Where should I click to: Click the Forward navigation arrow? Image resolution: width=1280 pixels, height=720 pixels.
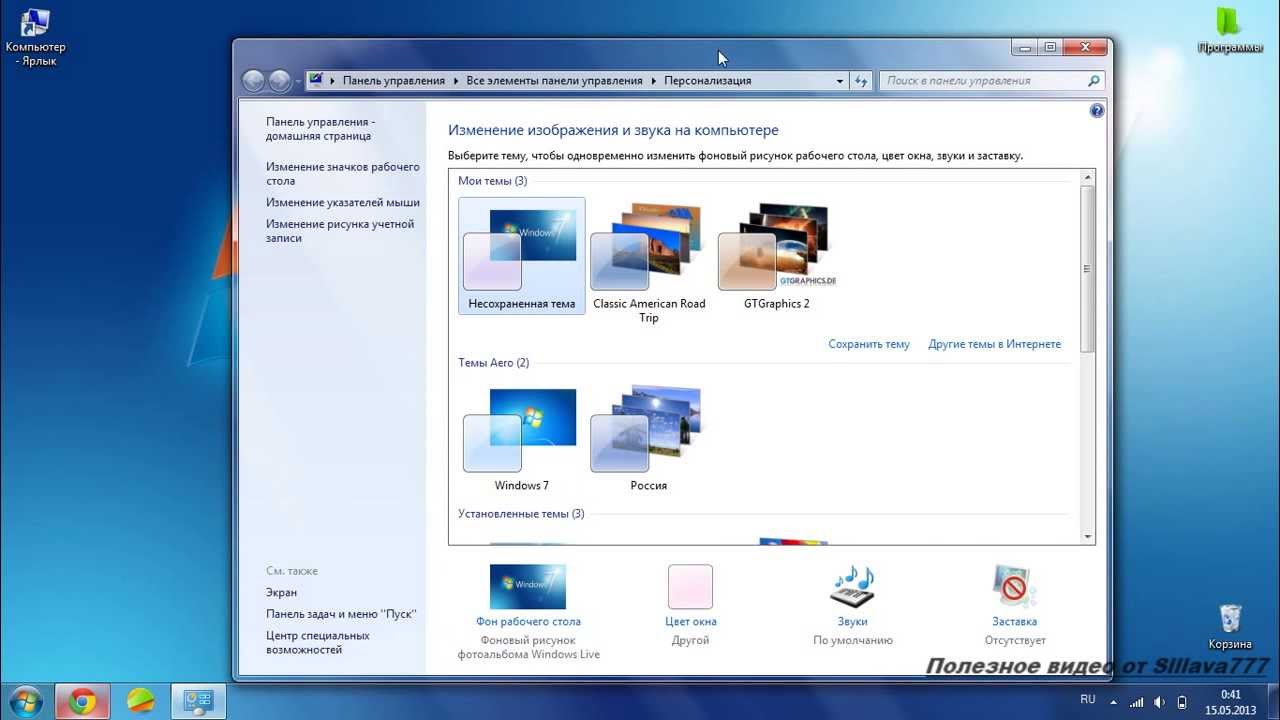click(280, 81)
